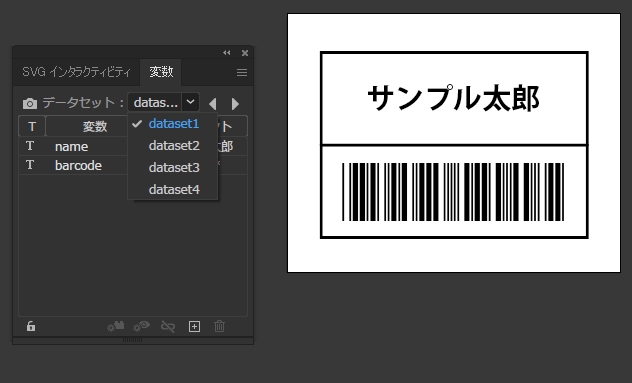The height and width of the screenshot is (383, 632).
Task: Click the text type icon for barcode
Action: tap(30, 165)
